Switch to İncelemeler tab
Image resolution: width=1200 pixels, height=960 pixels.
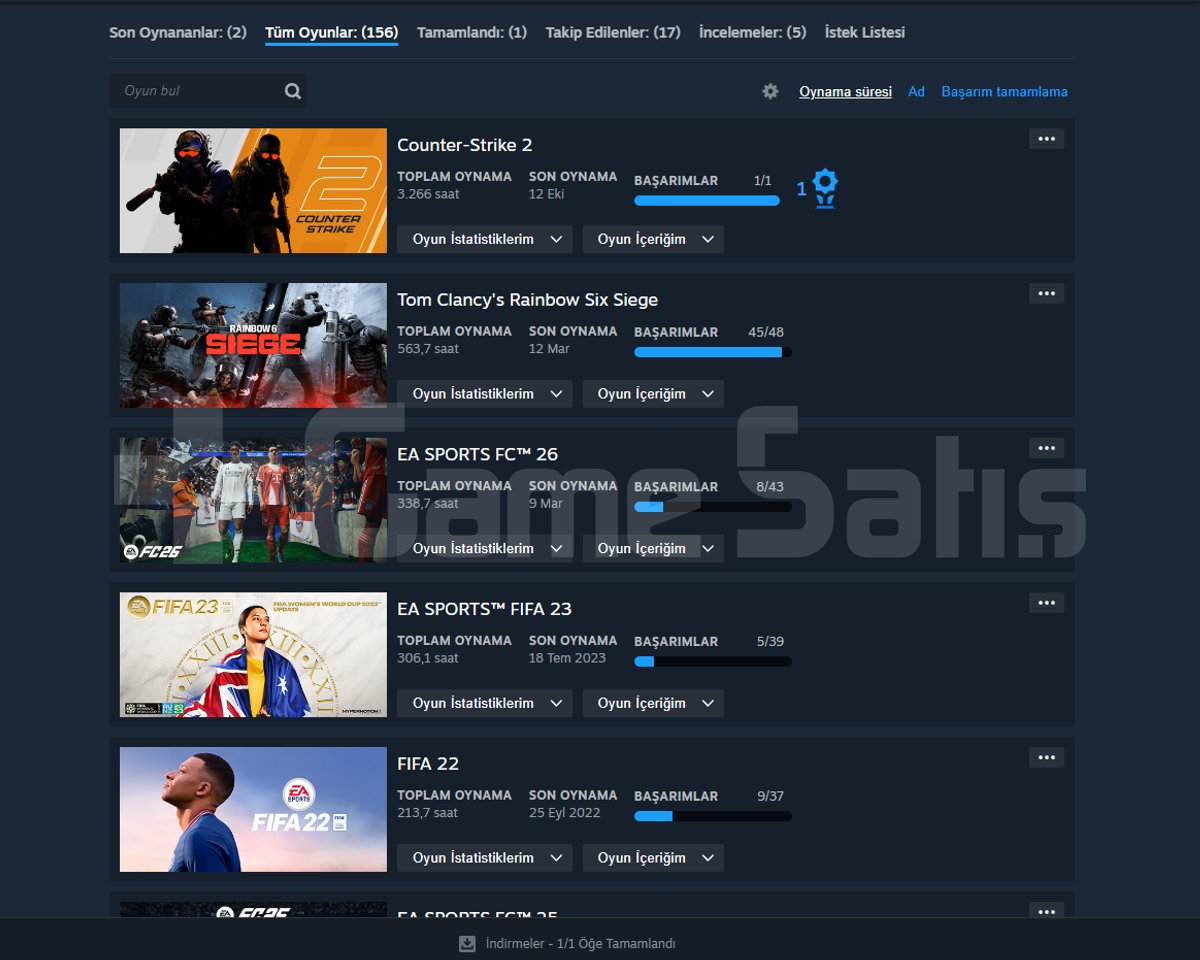click(x=752, y=32)
